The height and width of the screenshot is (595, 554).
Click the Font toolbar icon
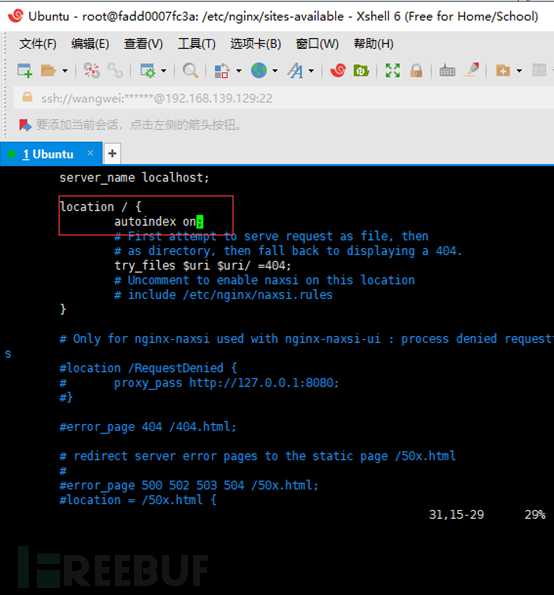pos(296,71)
